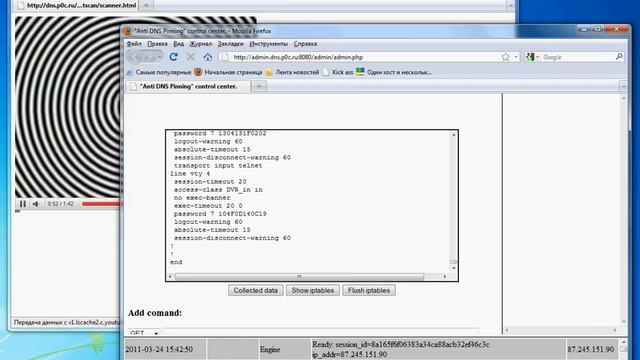This screenshot has height=360, width=640.
Task: Click the stop loading X icon
Action: point(191,57)
